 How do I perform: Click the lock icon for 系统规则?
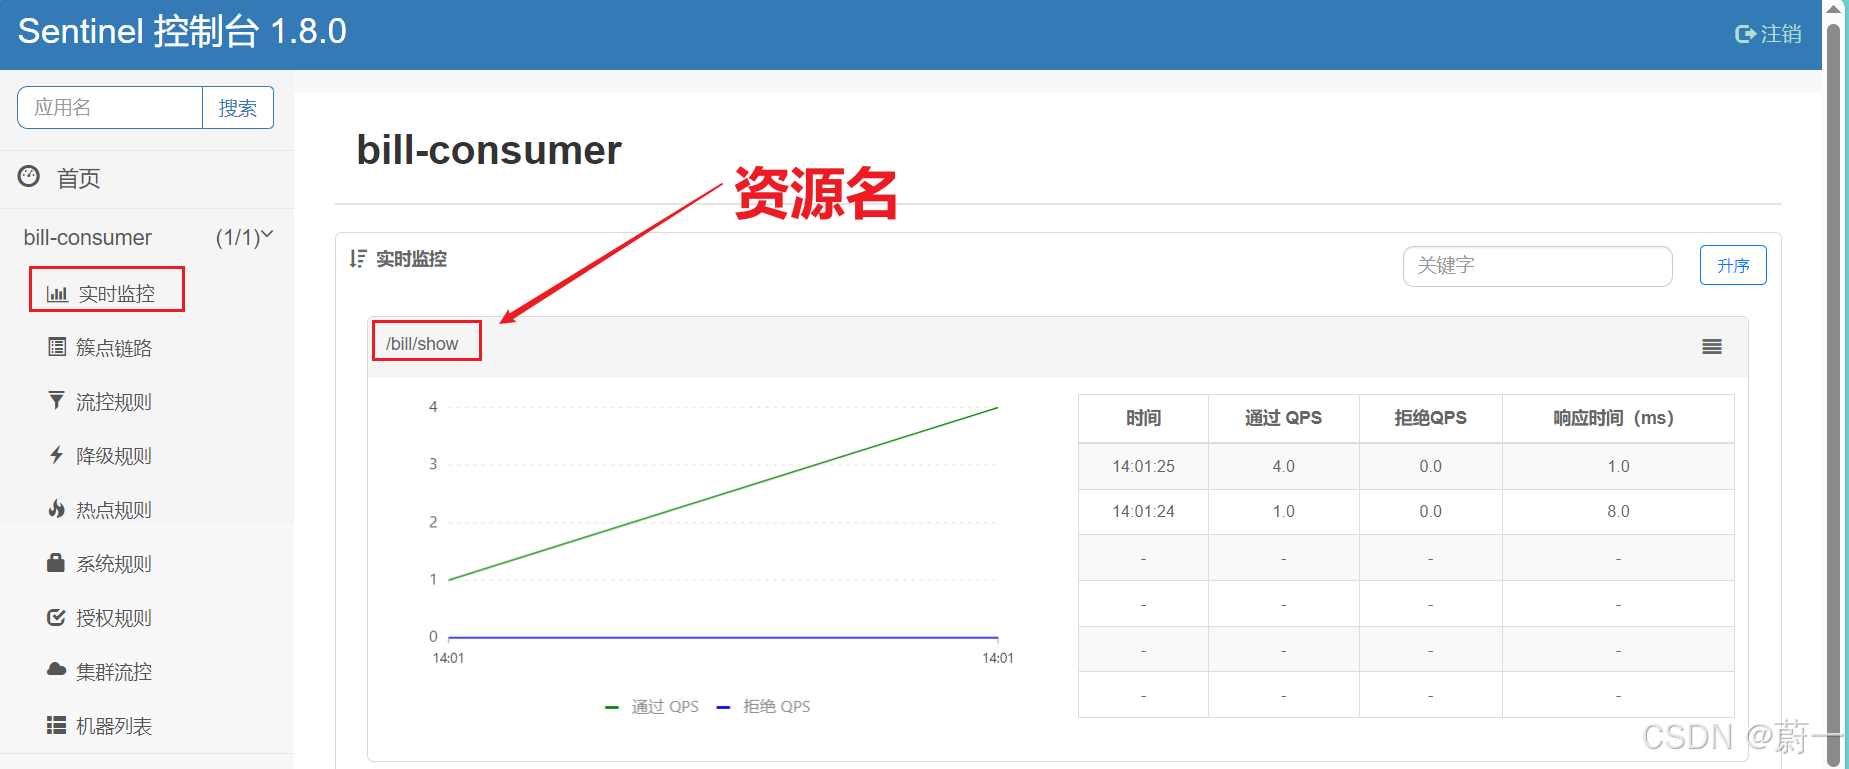click(x=56, y=563)
